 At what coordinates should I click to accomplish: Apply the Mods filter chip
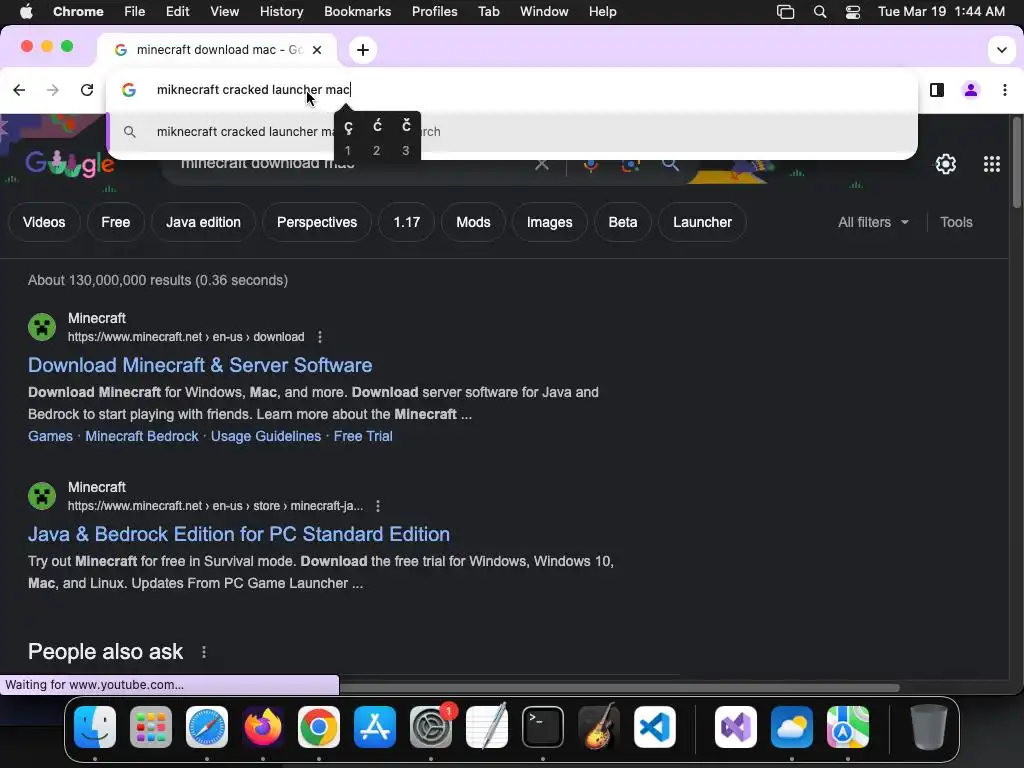coord(473,223)
